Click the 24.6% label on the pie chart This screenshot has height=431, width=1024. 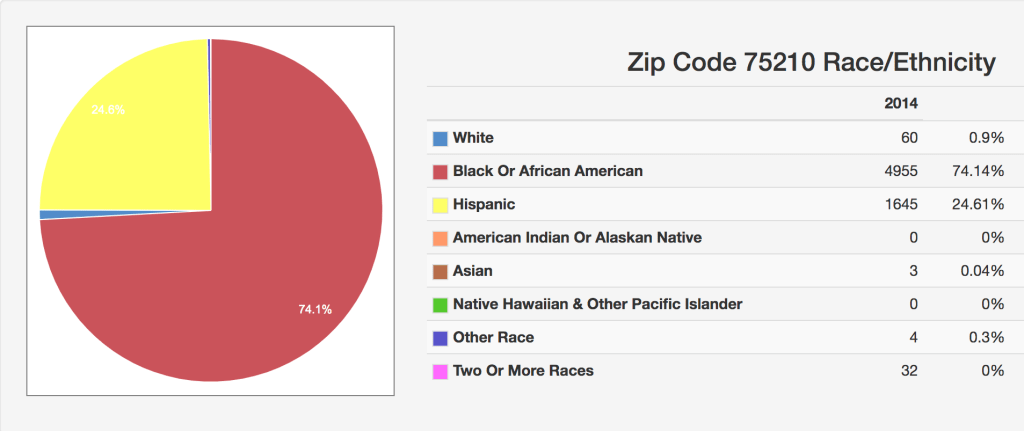[108, 110]
